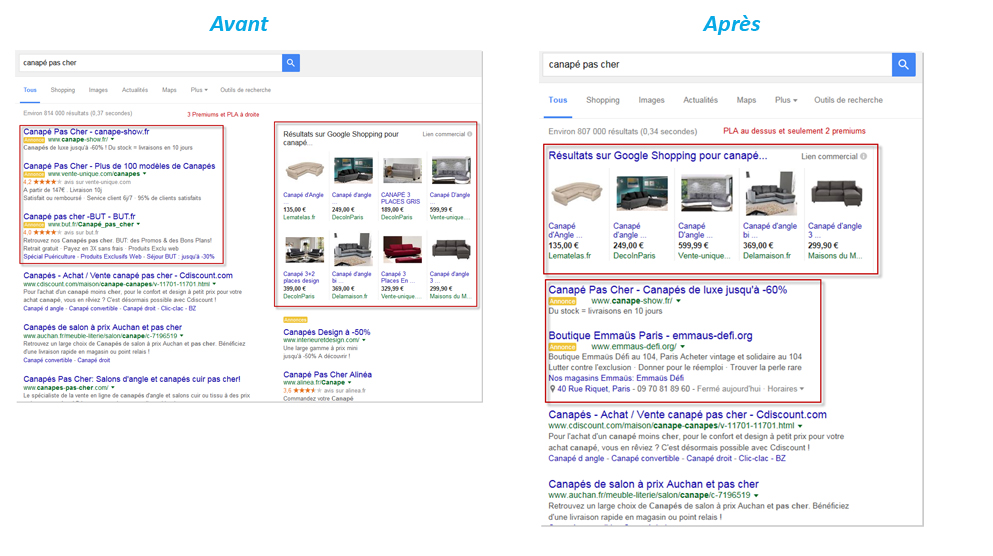Click the blue search button in Après screenshot
The image size is (993, 556).
pos(904,64)
